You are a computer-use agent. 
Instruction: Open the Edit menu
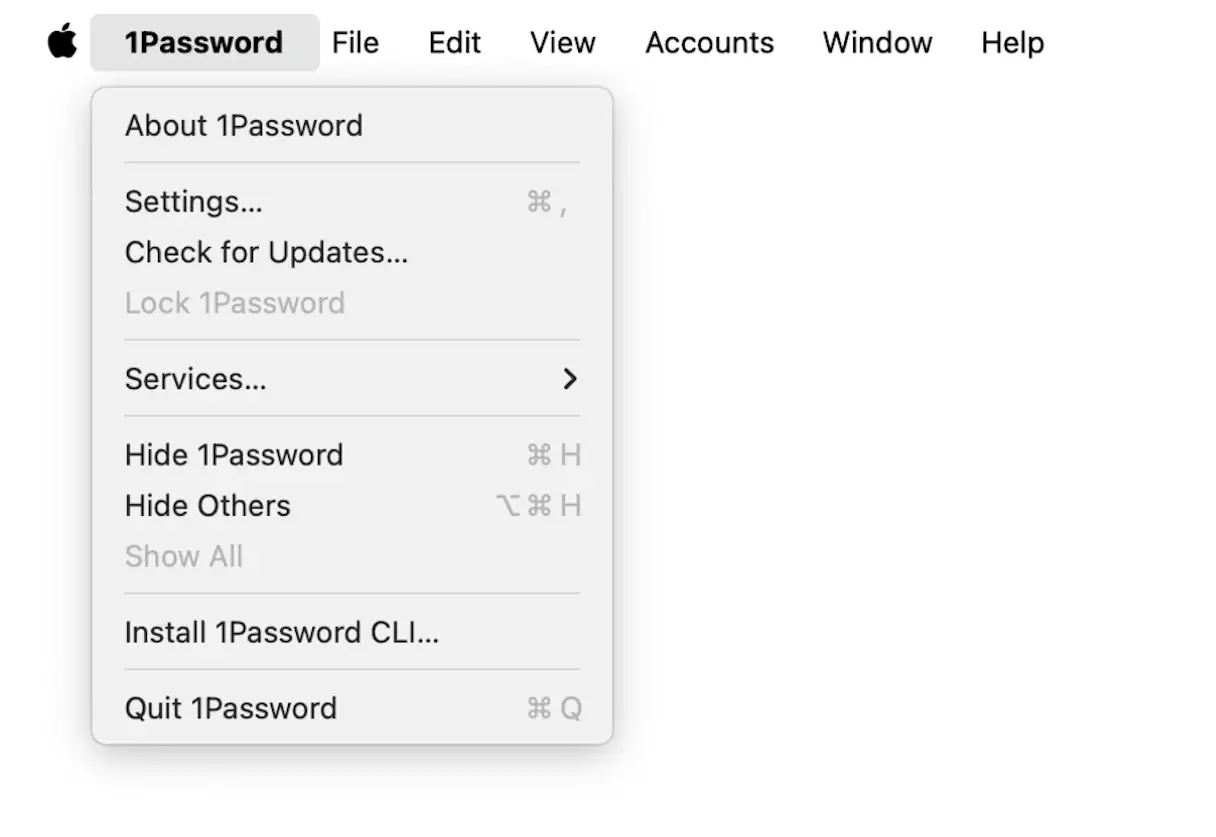pos(454,42)
